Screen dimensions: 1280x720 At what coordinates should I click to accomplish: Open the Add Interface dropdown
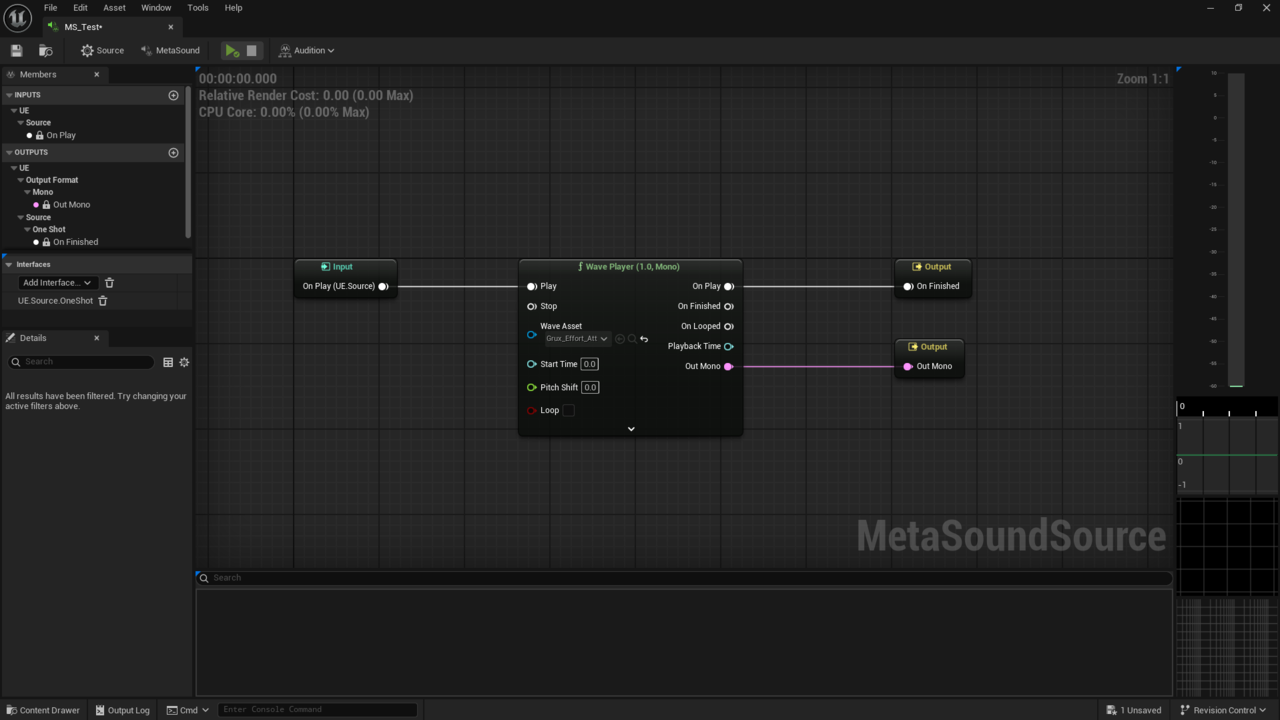(57, 283)
